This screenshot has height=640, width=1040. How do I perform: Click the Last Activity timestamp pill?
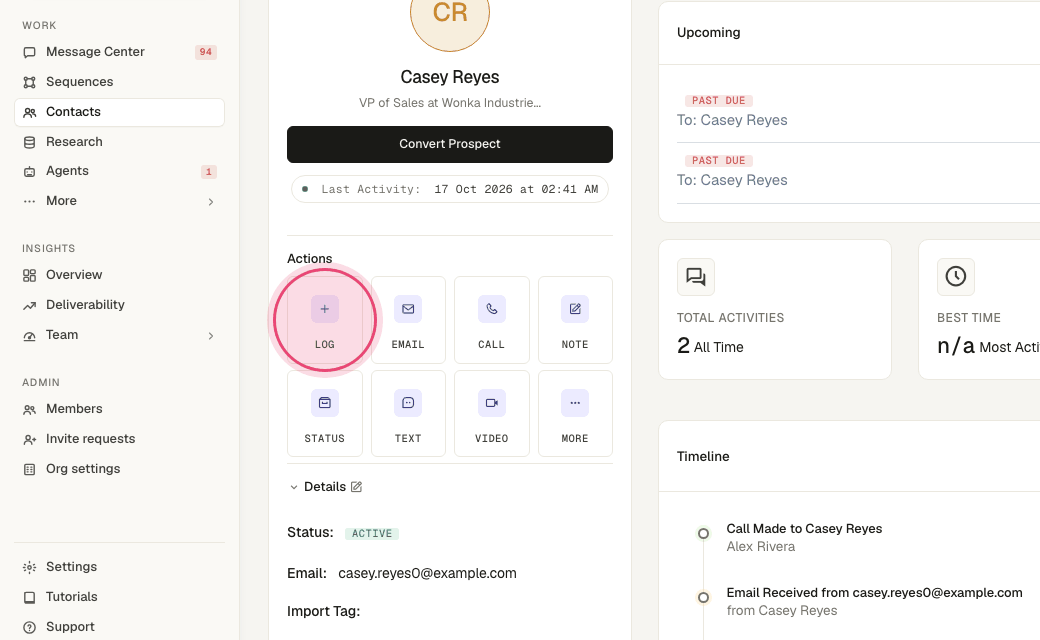(x=450, y=189)
